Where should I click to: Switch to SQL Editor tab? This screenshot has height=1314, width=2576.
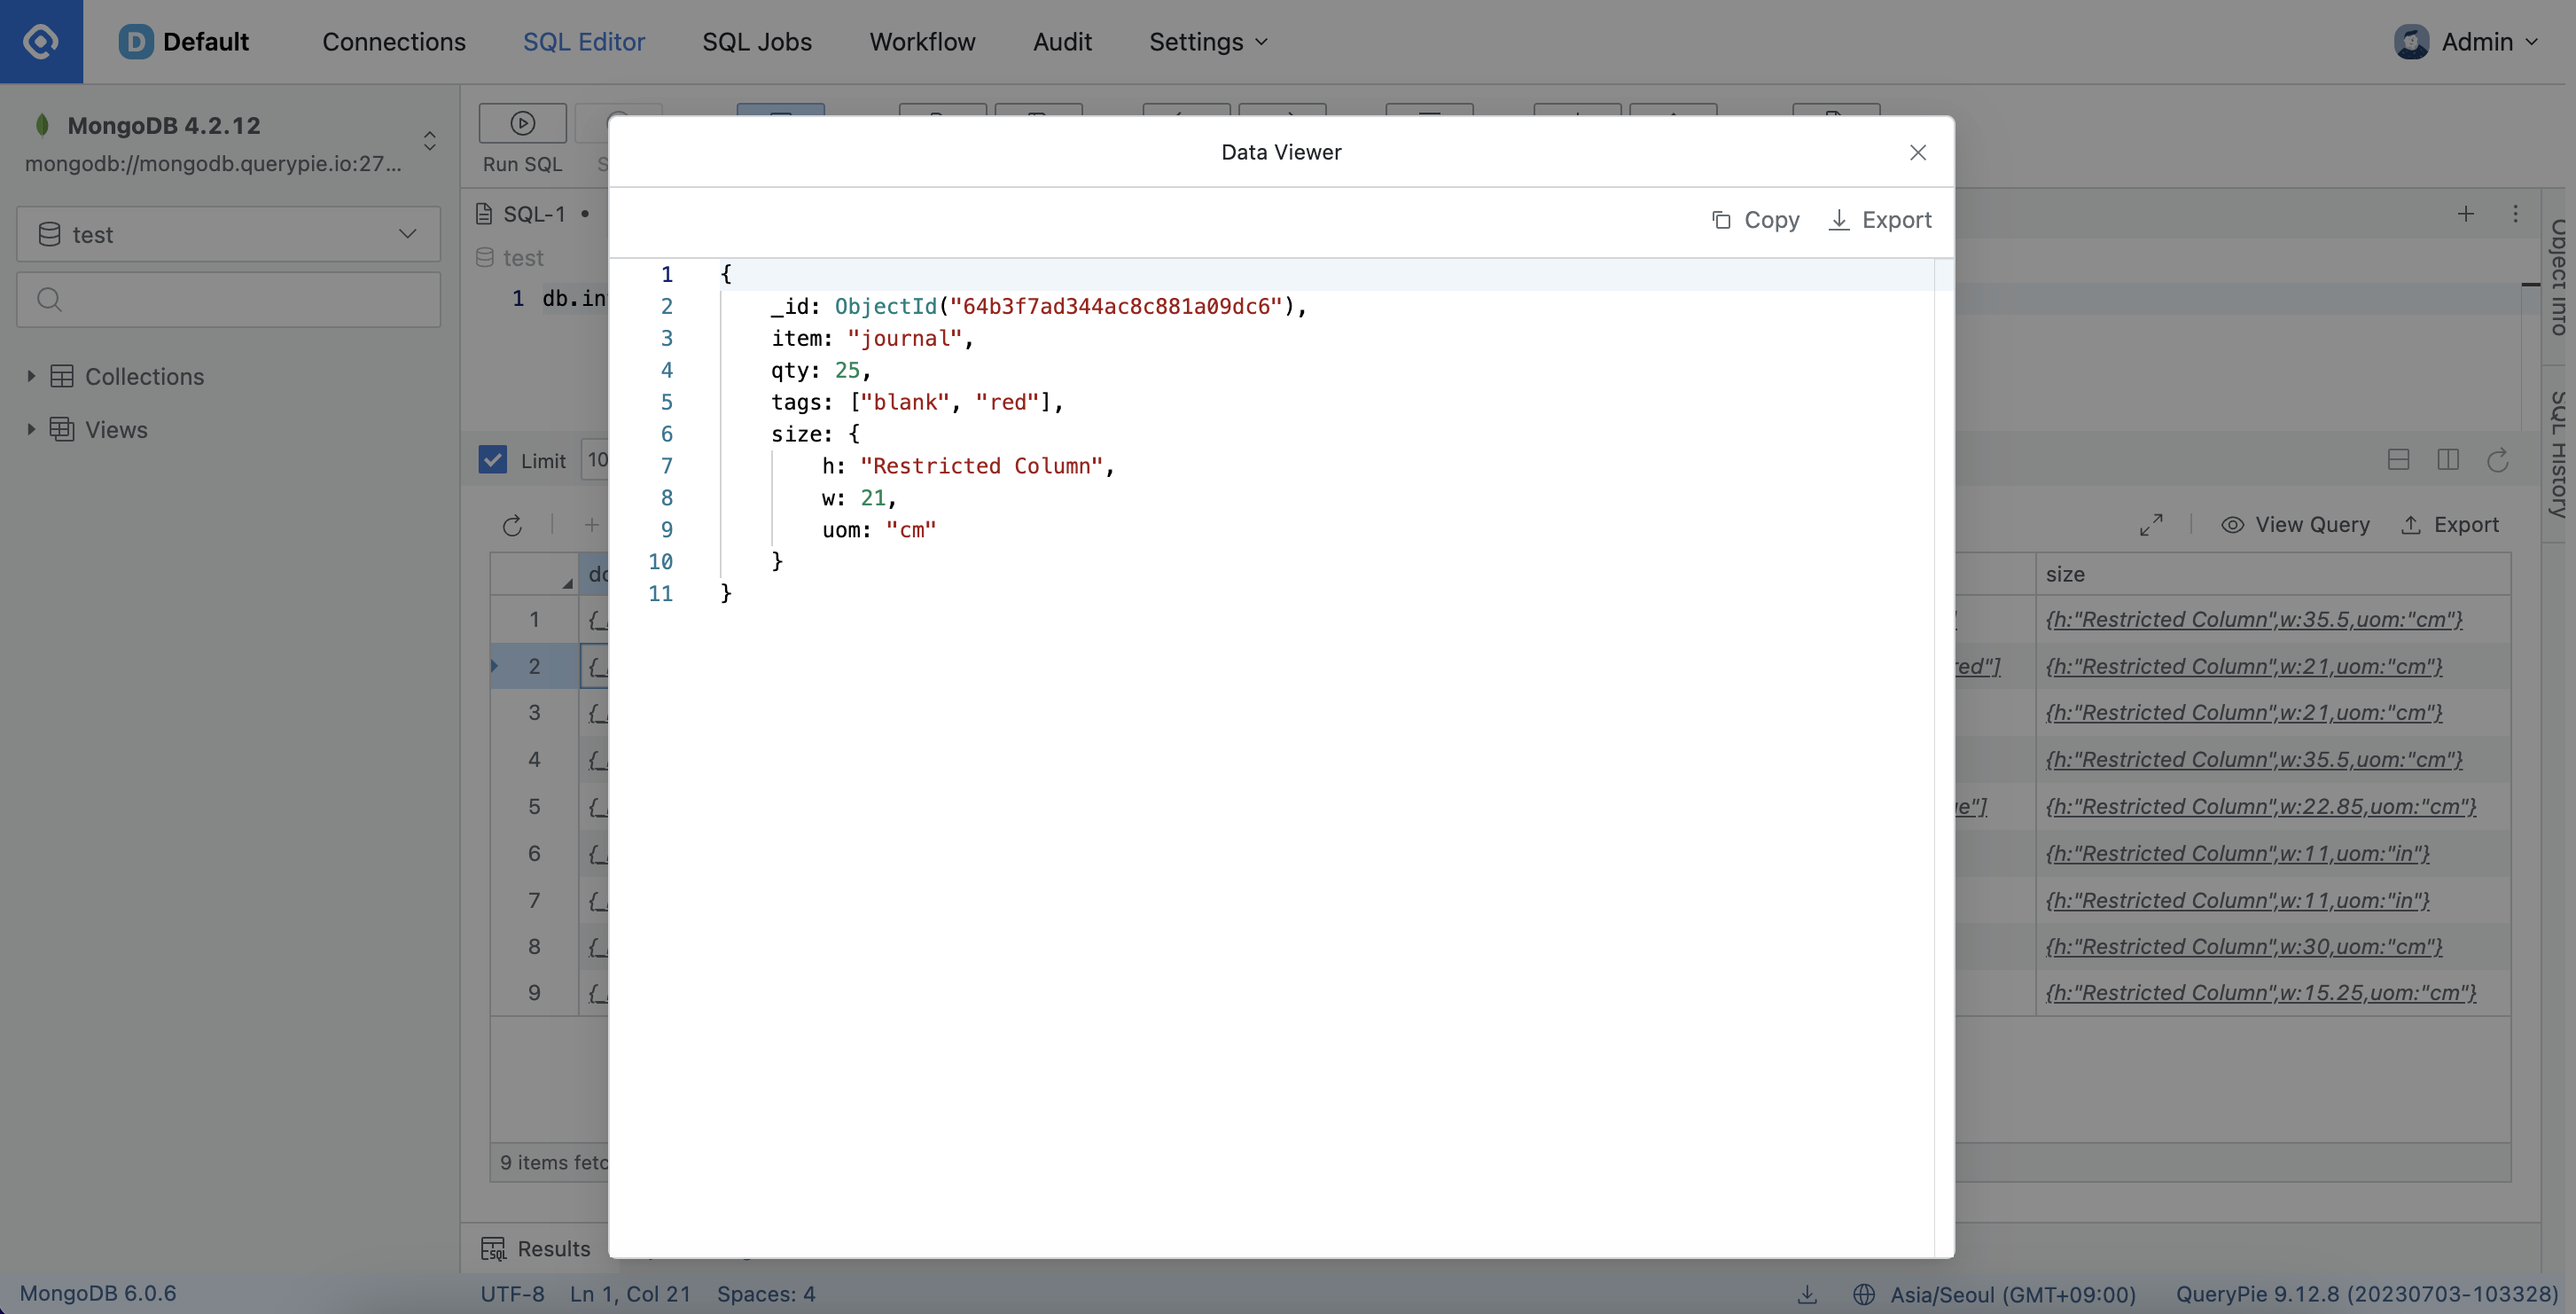pos(584,41)
